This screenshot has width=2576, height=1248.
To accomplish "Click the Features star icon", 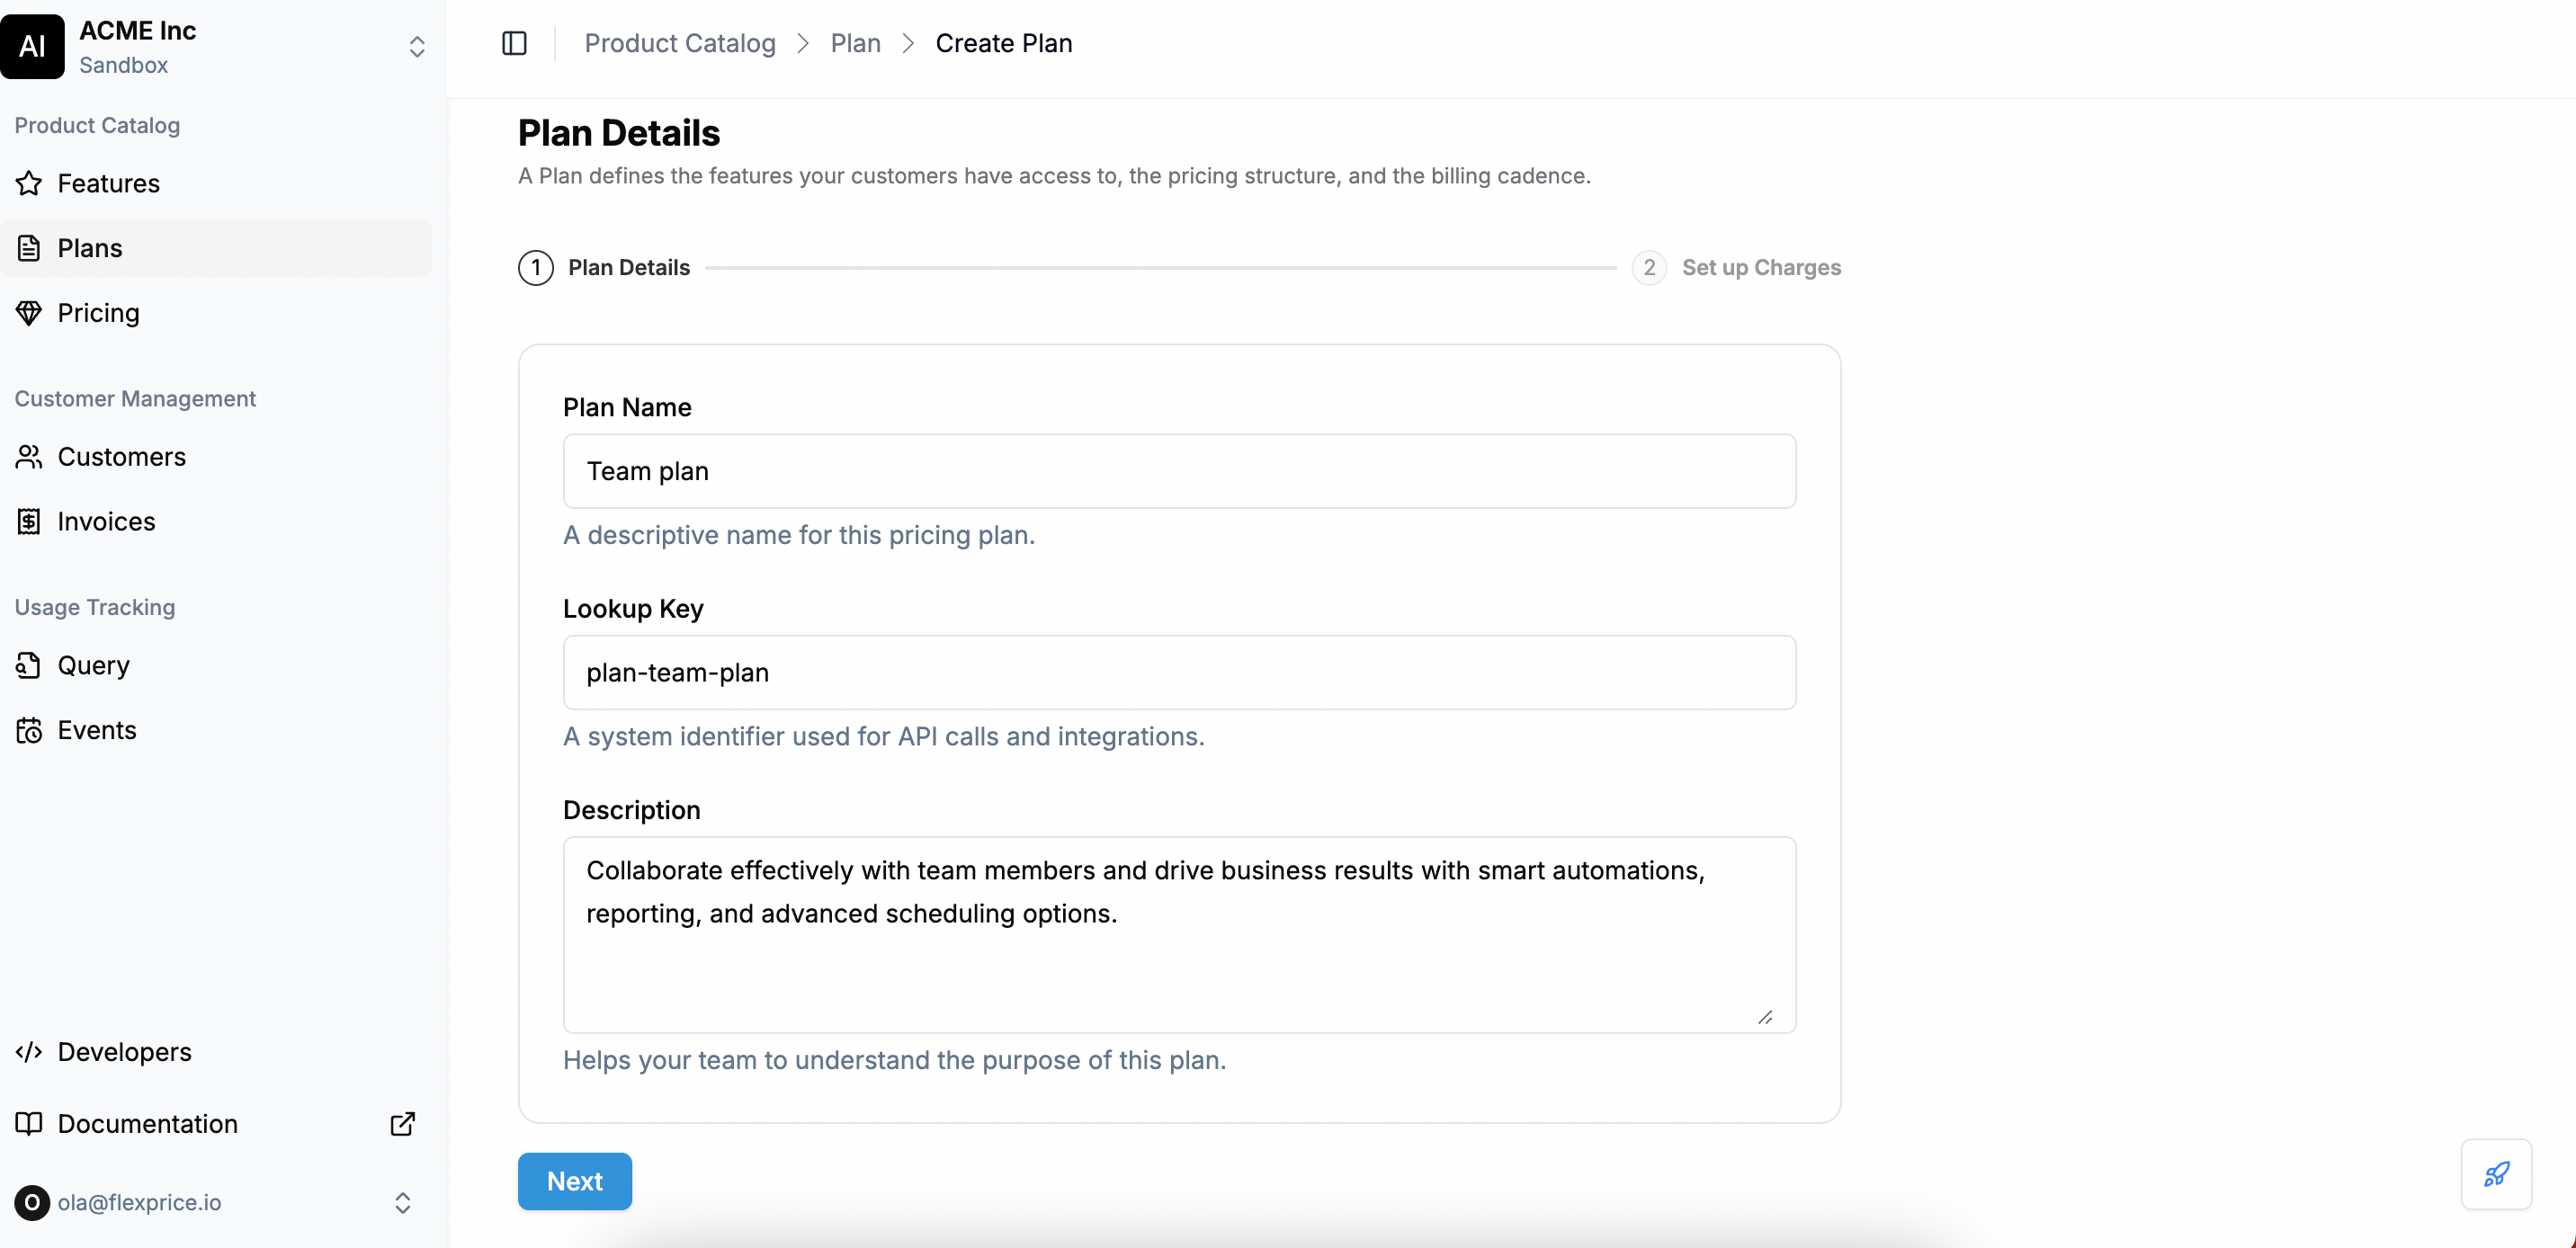I will (29, 183).
